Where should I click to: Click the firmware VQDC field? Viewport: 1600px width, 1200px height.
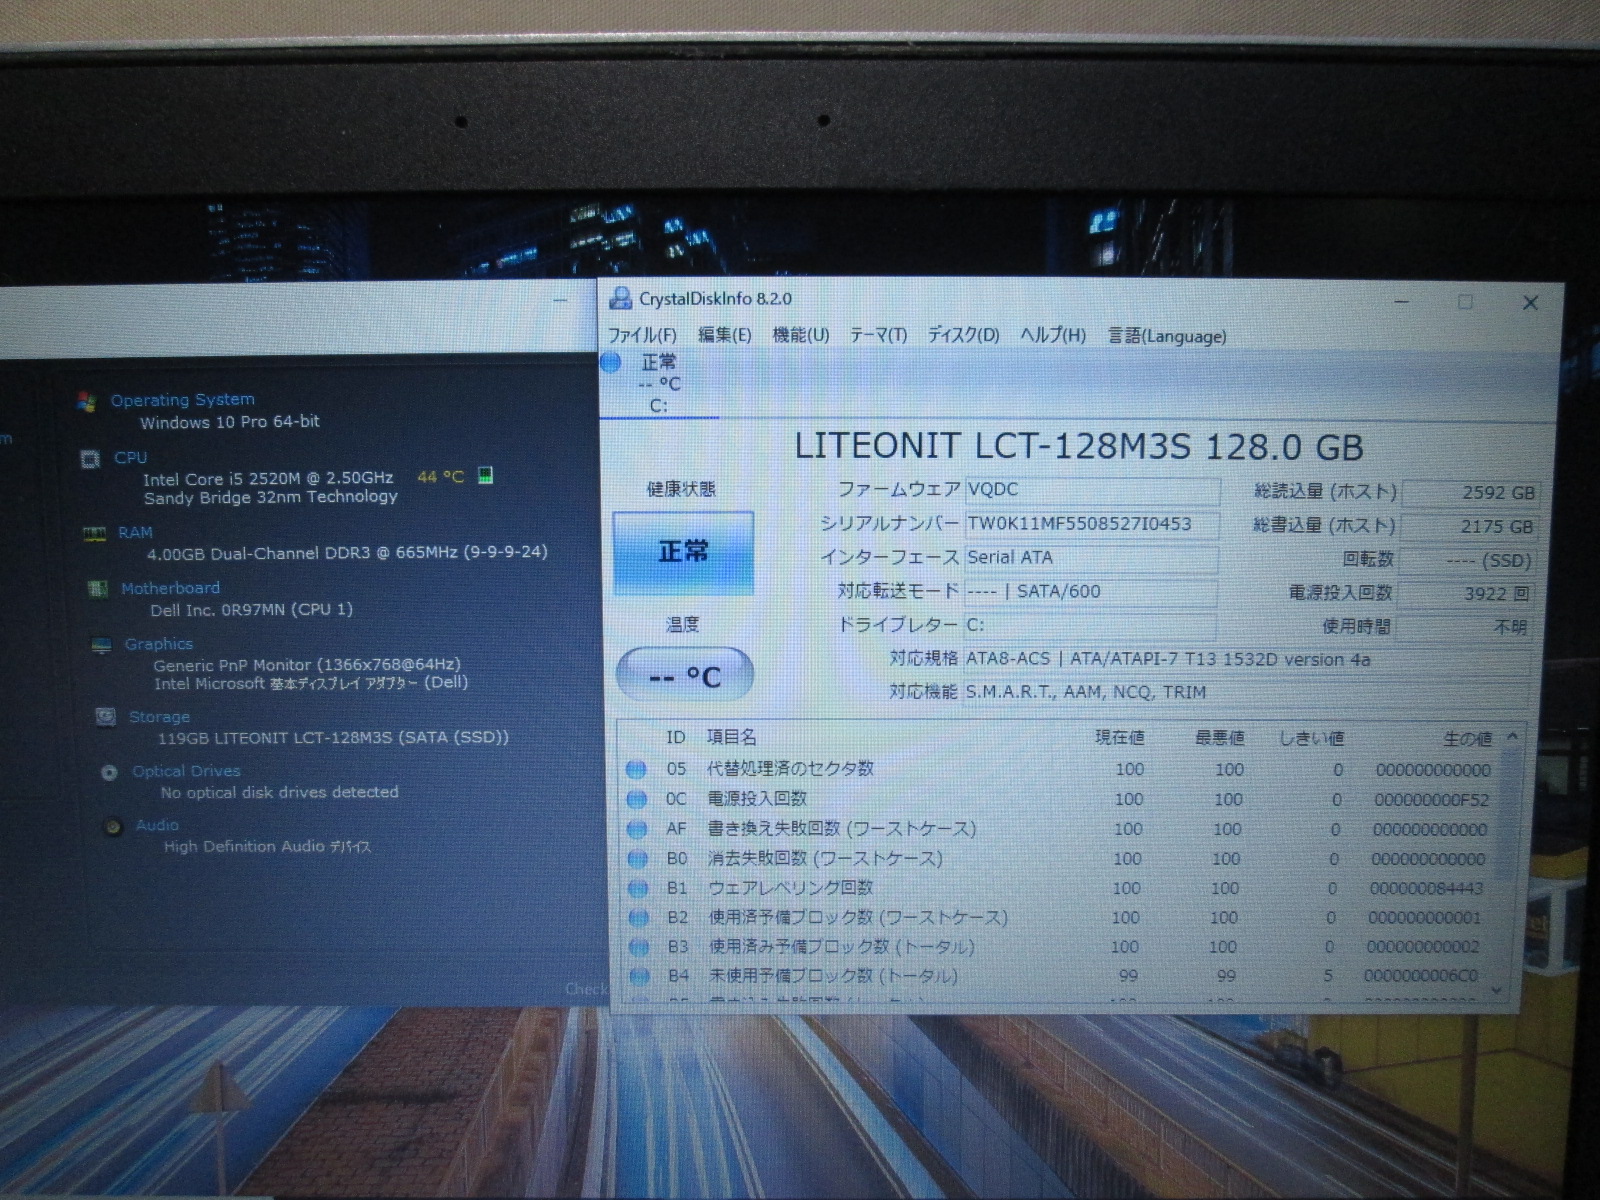[x=1090, y=490]
